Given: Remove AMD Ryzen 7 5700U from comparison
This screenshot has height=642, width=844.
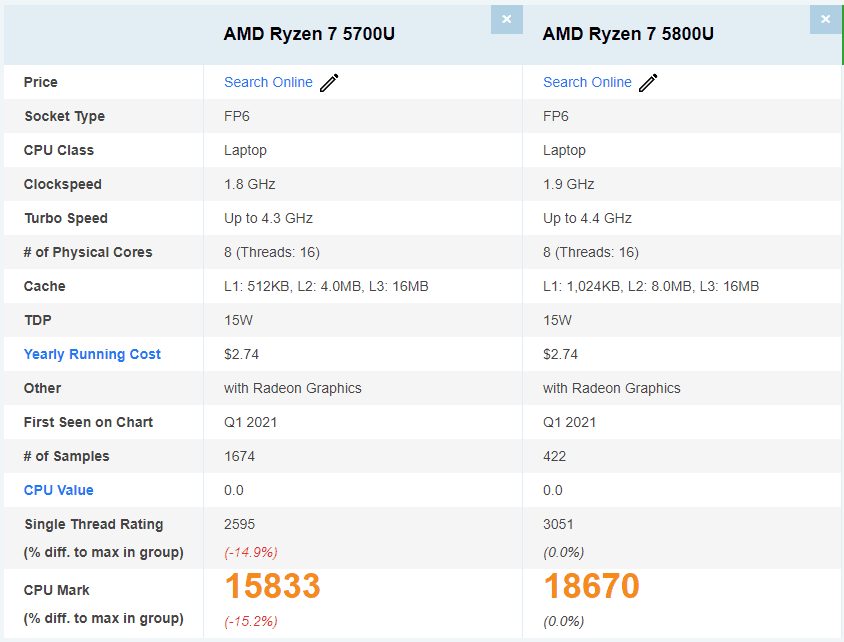Looking at the screenshot, I should pos(507,19).
